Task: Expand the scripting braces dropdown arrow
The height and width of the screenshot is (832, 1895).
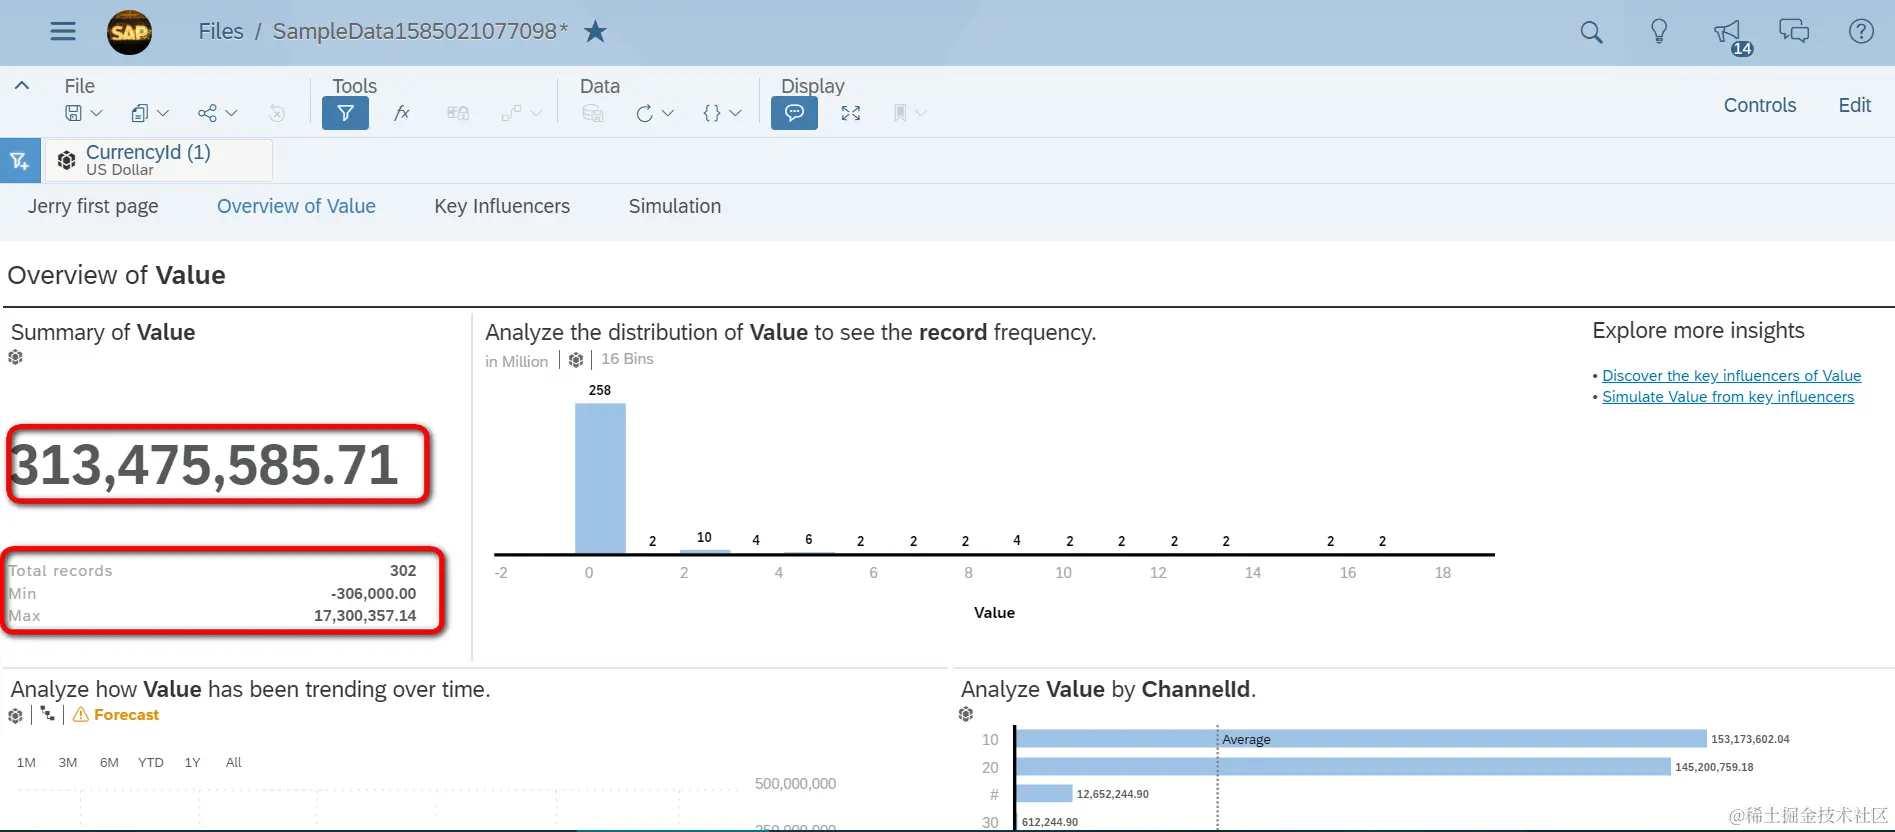Action: point(735,113)
